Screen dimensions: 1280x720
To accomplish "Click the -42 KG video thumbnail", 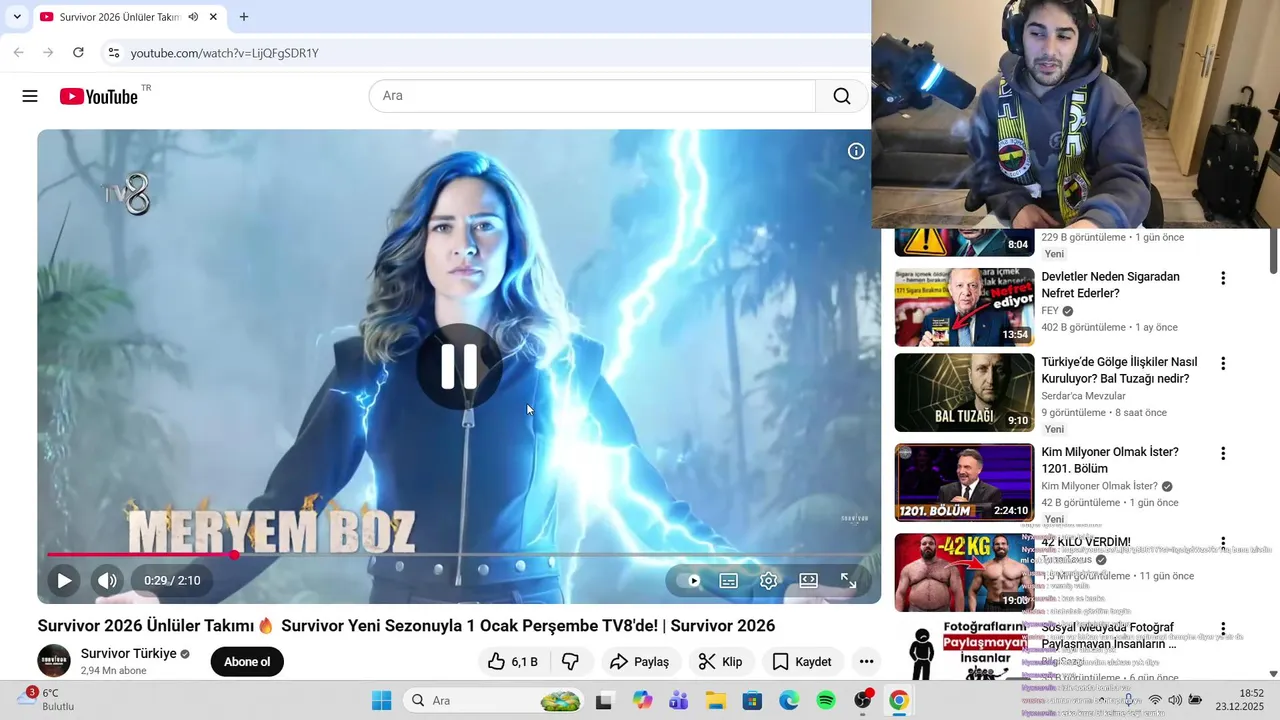I will (x=964, y=572).
